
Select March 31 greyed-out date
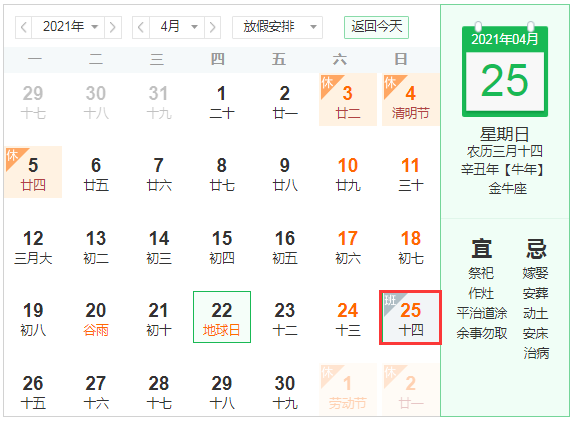(159, 100)
